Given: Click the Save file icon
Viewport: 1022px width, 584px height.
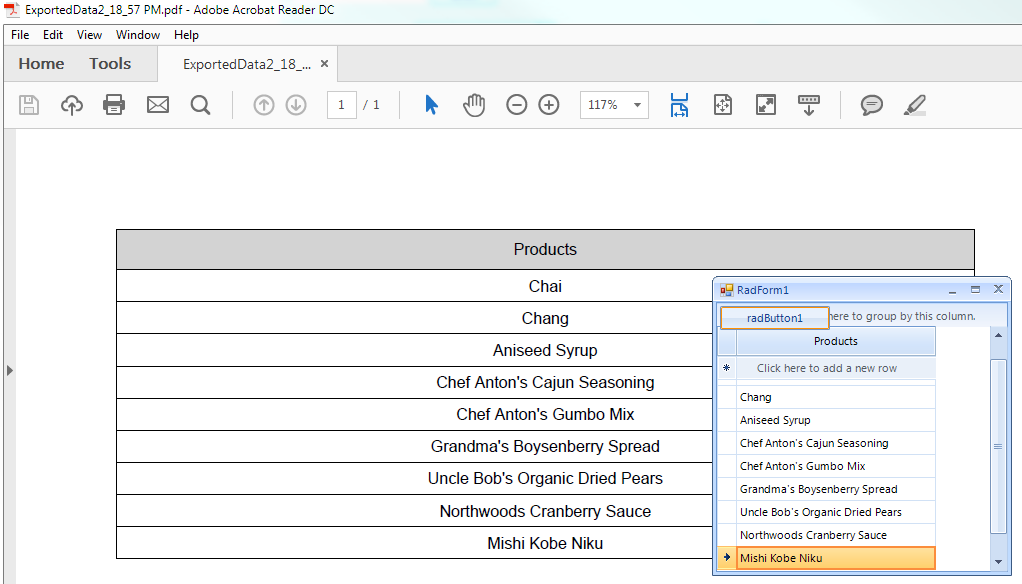Looking at the screenshot, I should tap(29, 105).
